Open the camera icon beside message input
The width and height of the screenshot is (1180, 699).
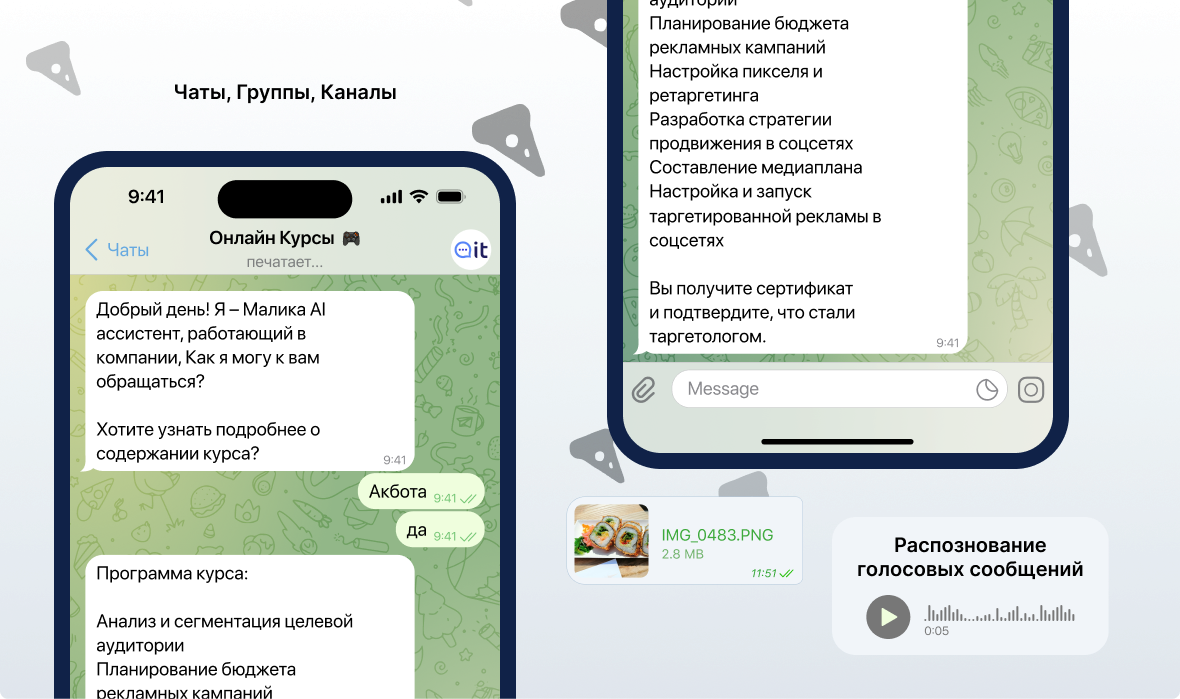coord(1030,389)
